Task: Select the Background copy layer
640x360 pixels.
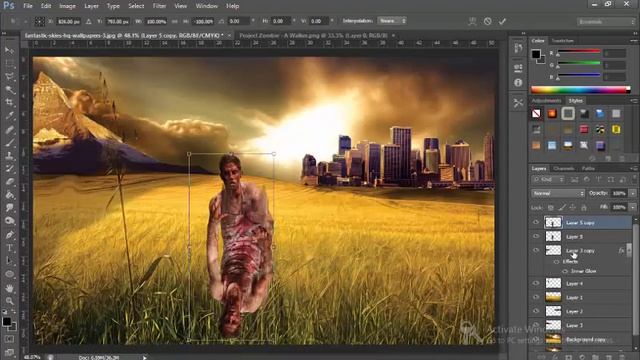Action: [587, 339]
